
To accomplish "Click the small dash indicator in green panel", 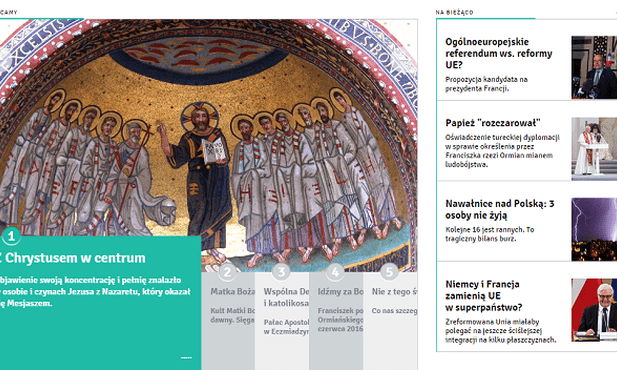I will (x=186, y=358).
